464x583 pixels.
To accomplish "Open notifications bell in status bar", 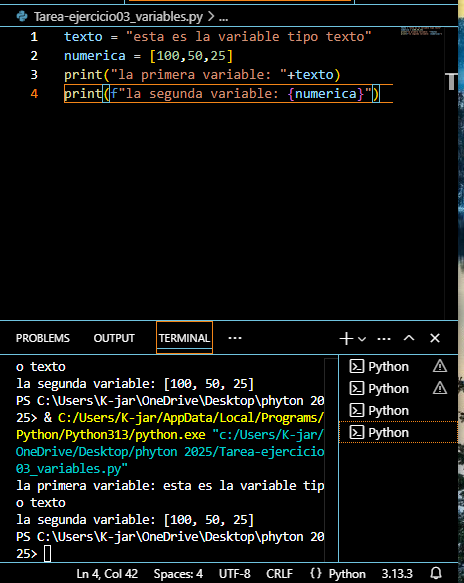I will (x=436, y=574).
